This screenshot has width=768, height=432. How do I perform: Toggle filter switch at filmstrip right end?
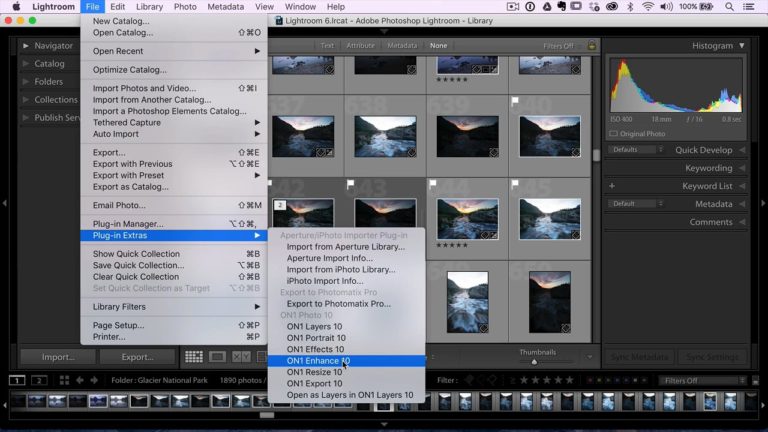tap(755, 381)
